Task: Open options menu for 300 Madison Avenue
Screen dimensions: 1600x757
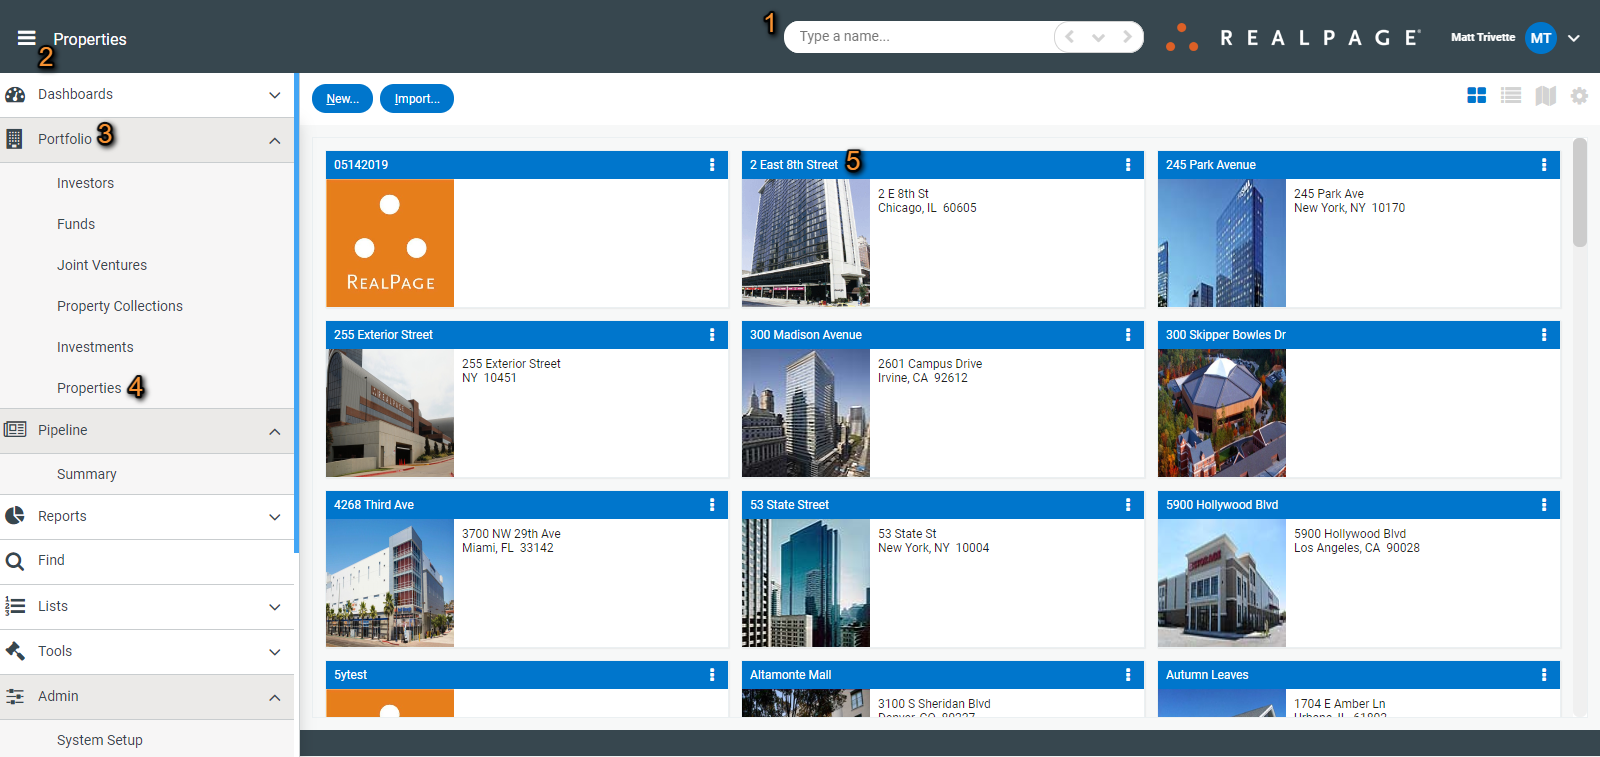Action: (x=1128, y=335)
